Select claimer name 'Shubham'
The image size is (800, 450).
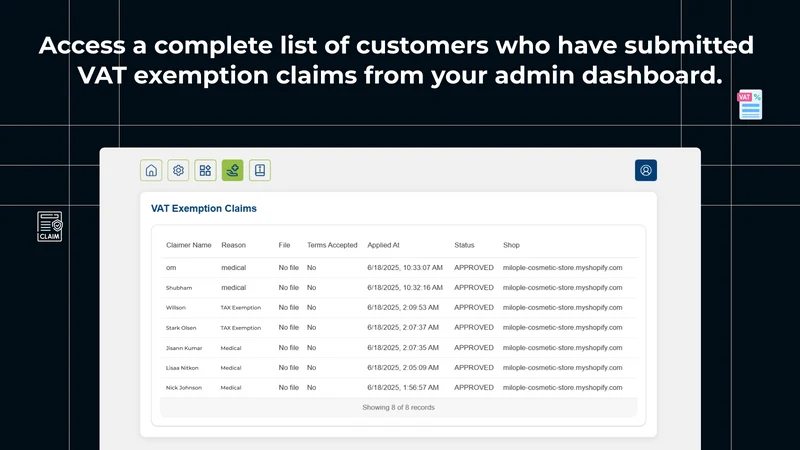point(179,288)
